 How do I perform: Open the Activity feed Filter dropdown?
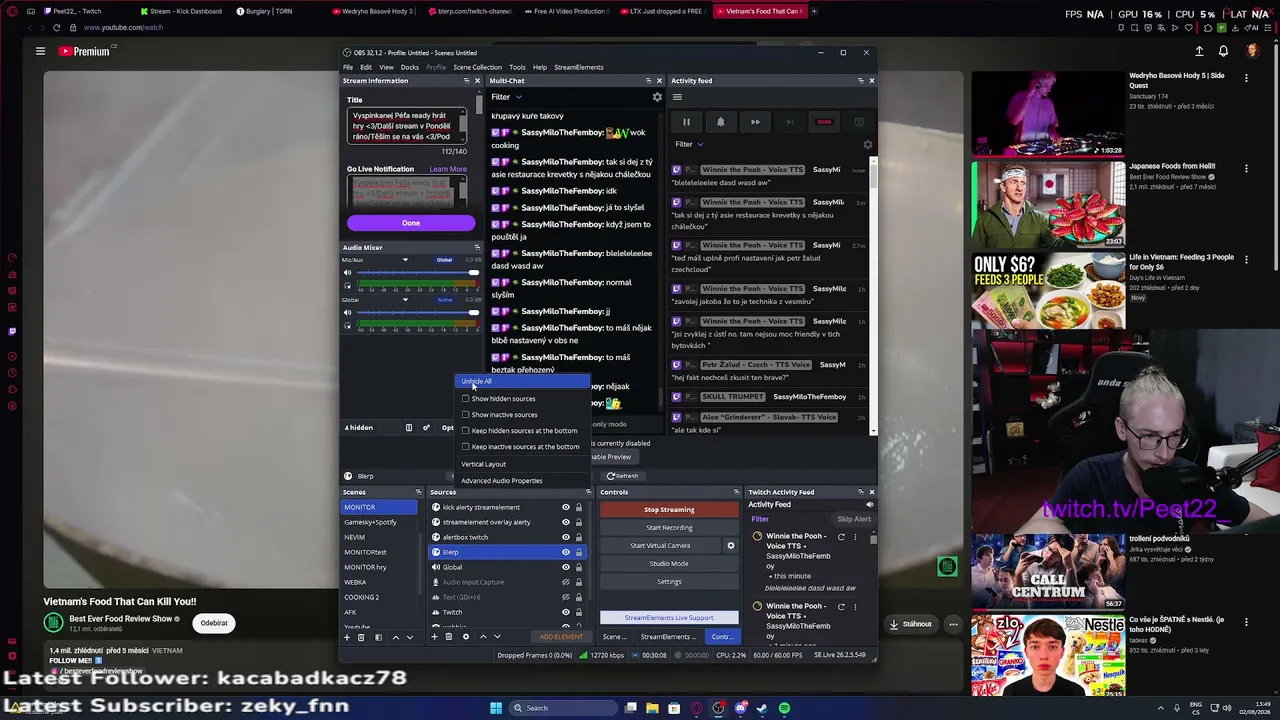pyautogui.click(x=689, y=144)
